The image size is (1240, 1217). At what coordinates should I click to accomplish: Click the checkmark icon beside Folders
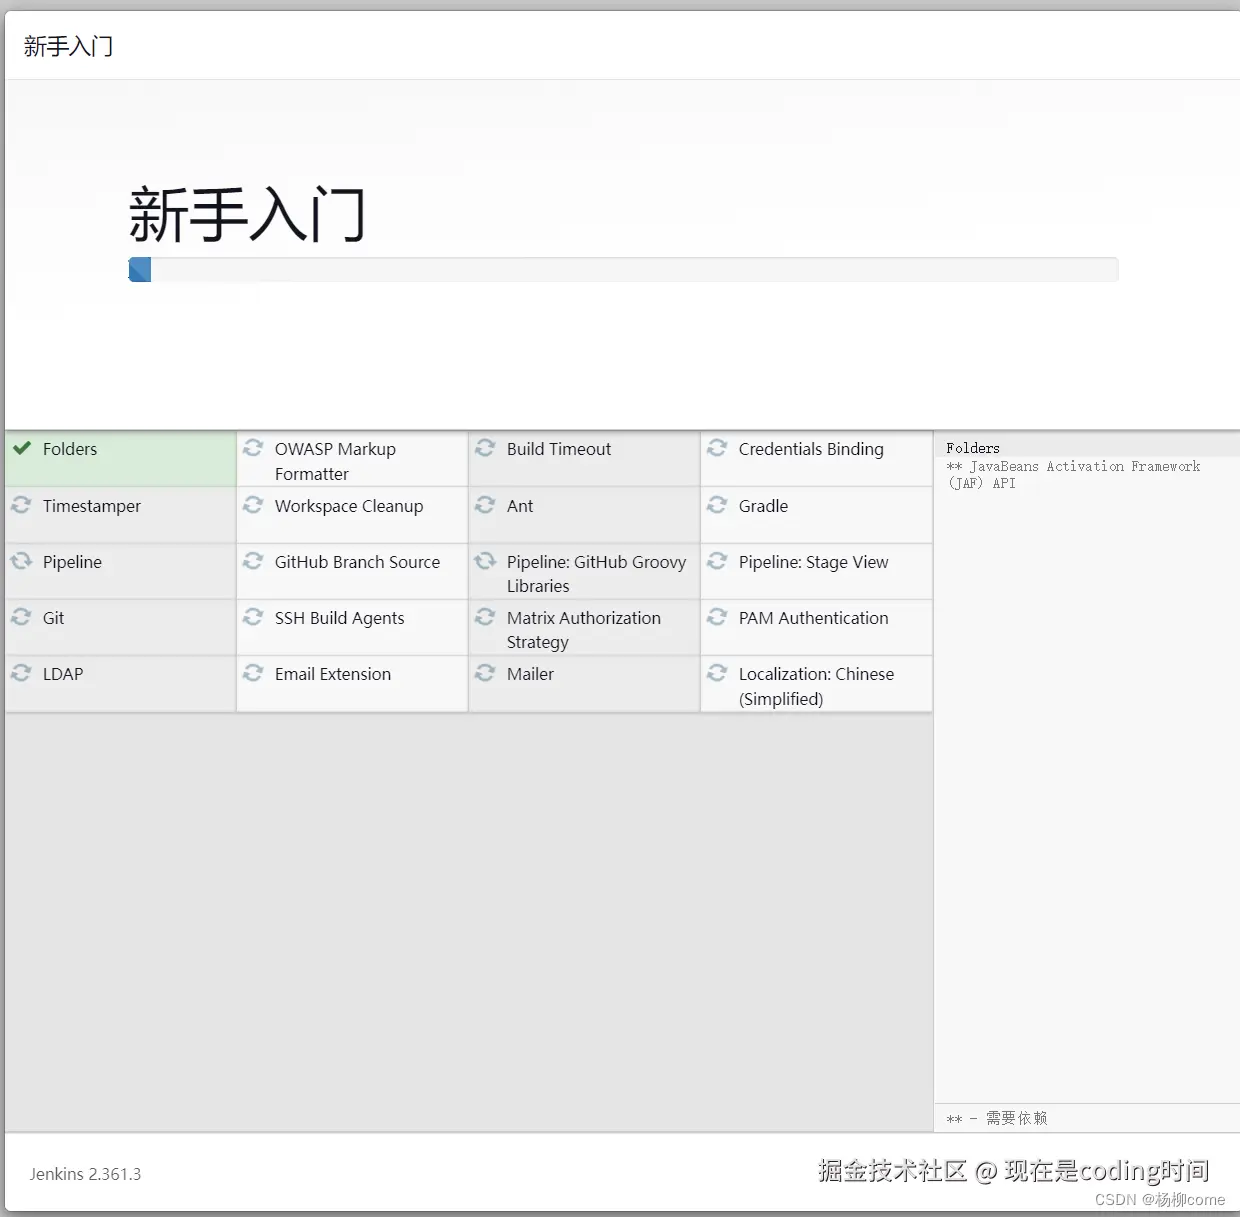click(x=22, y=449)
